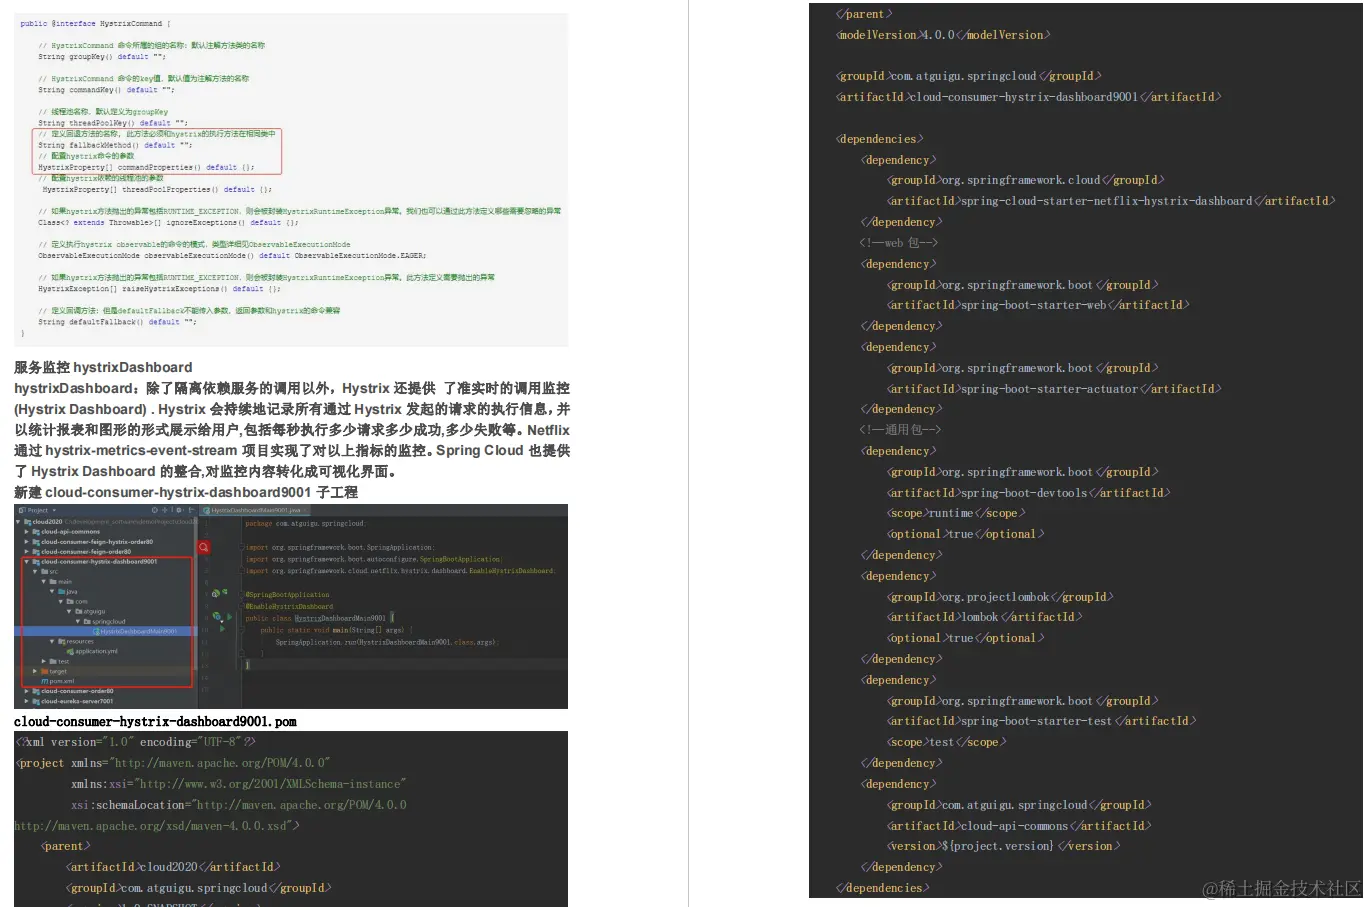Expand the target folder in the project tree
This screenshot has height=907, width=1370.
35,669
